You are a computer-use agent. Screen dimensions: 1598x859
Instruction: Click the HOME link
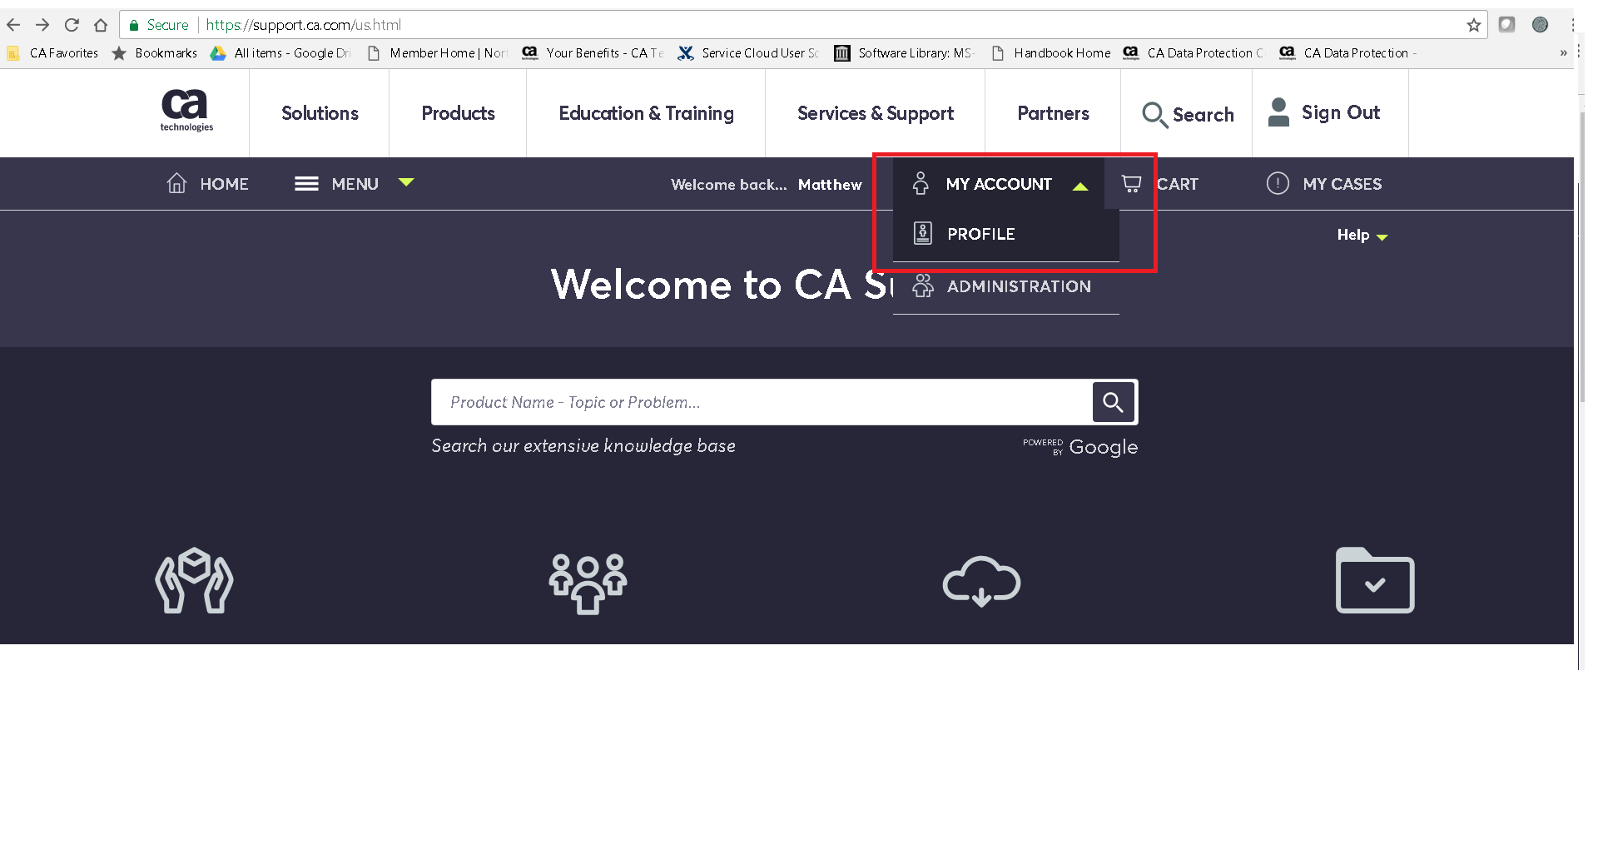224,184
